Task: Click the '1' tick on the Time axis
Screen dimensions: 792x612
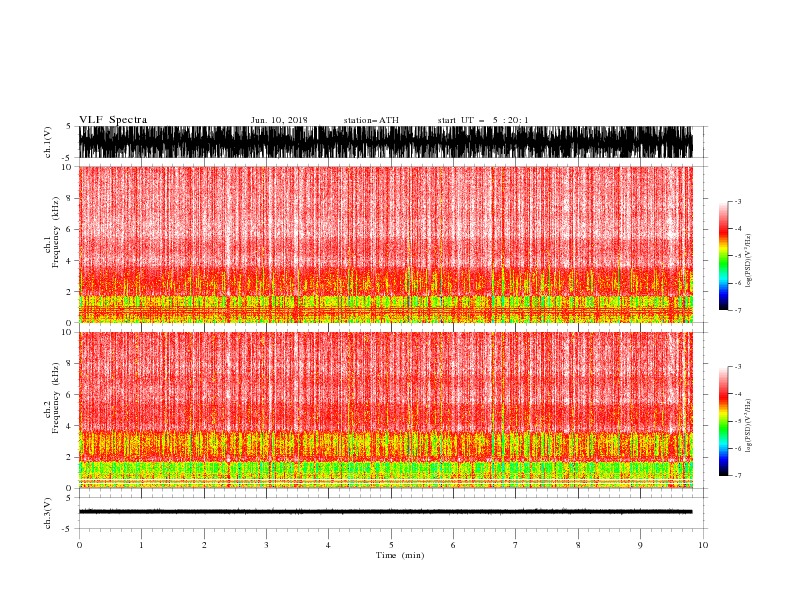Action: point(141,545)
